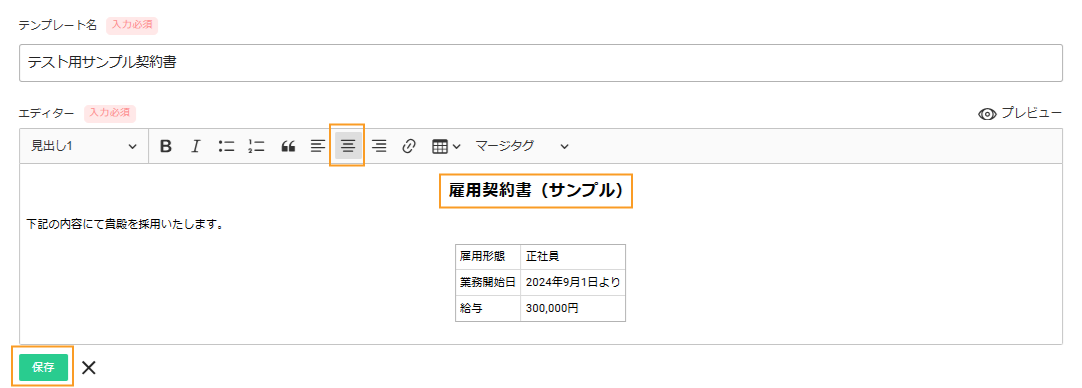
Task: Insert a numbered list
Action: tap(257, 146)
